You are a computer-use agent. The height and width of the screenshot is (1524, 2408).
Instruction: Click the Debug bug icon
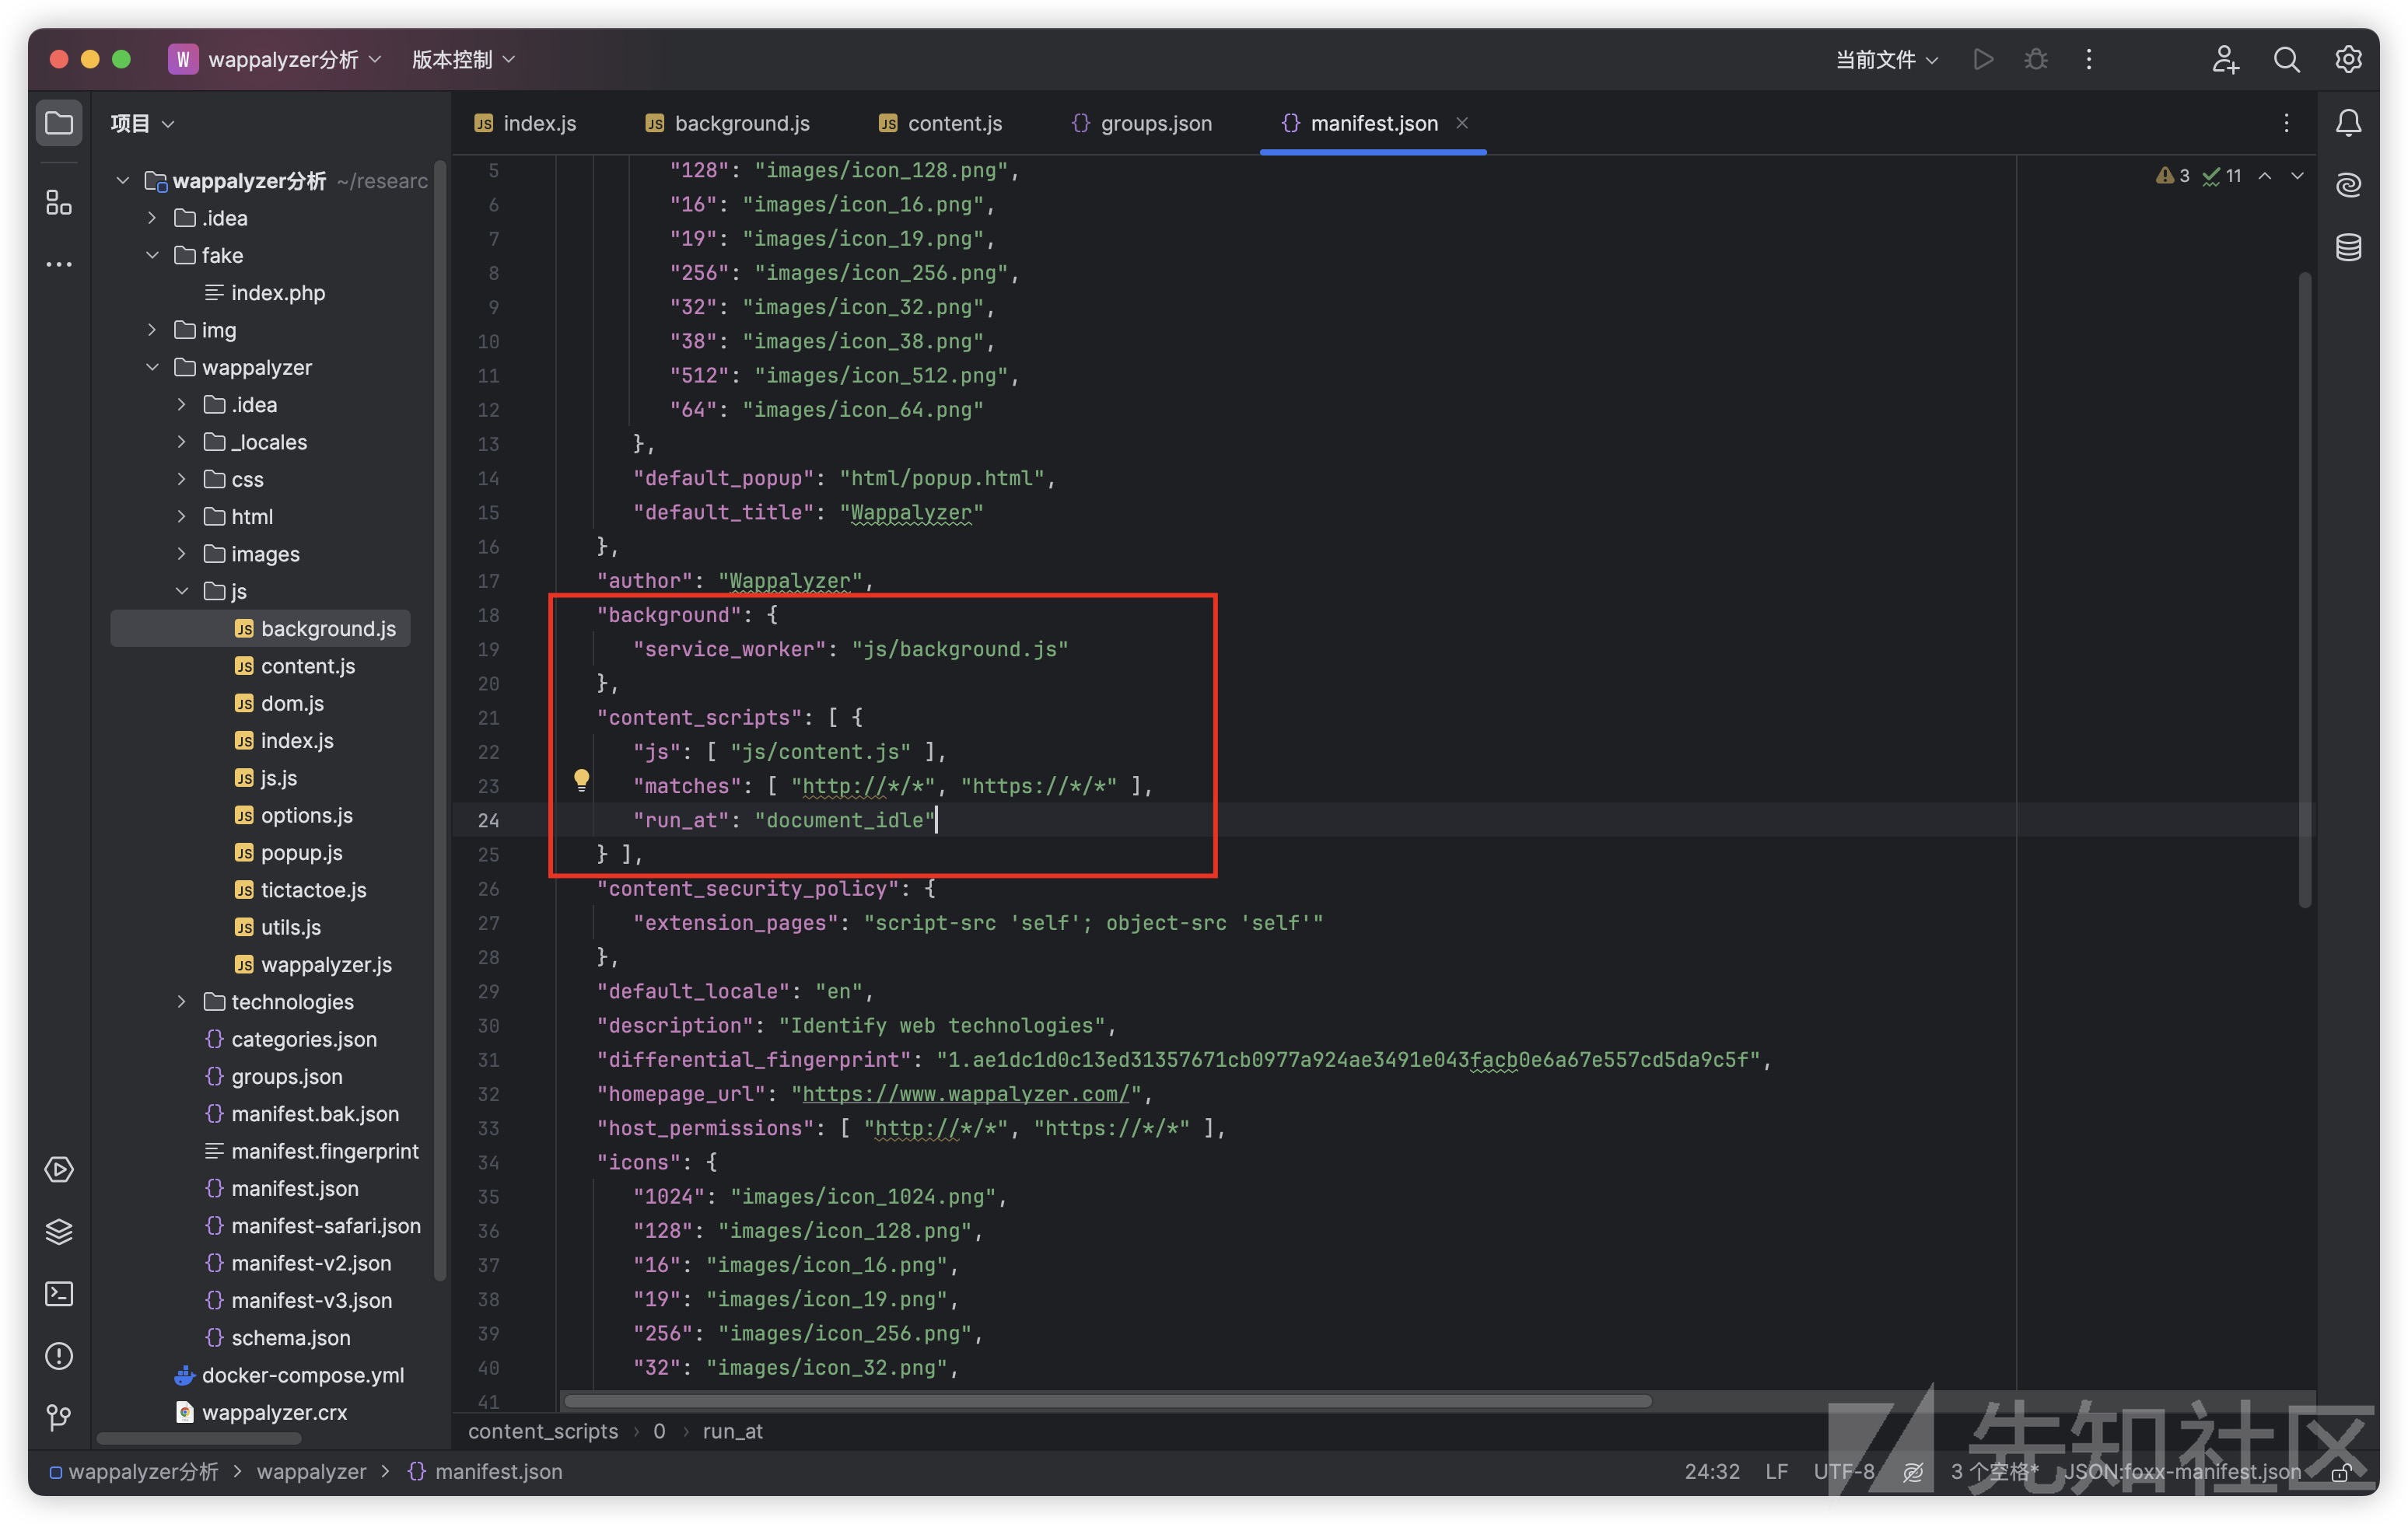pos(2035,59)
